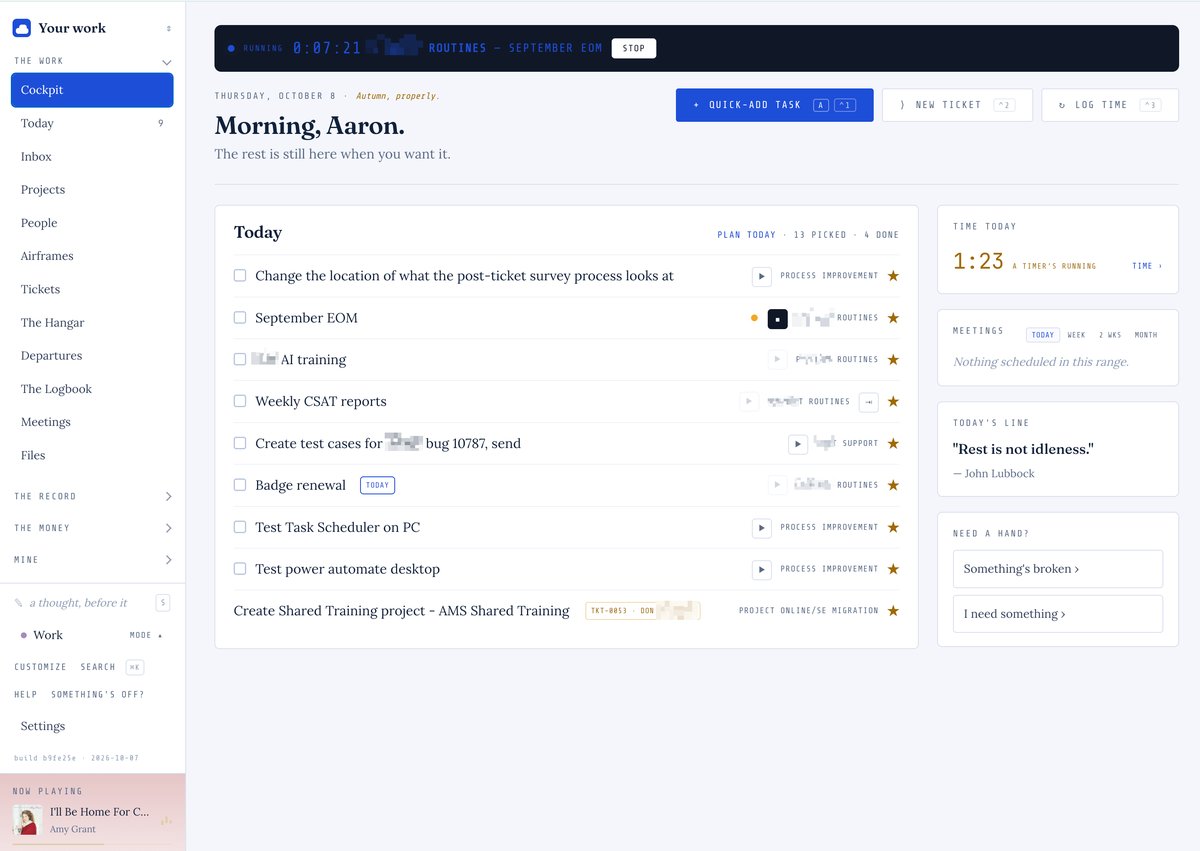
Task: Expand The Record section
Action: coord(168,497)
